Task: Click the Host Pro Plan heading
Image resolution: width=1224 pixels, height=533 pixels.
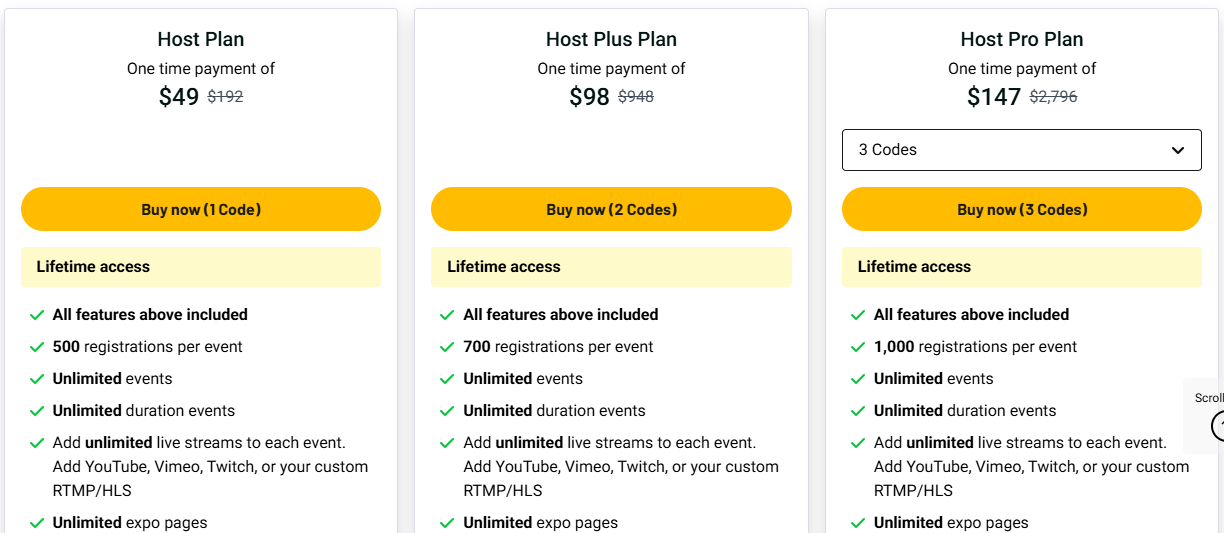Action: 1021,39
